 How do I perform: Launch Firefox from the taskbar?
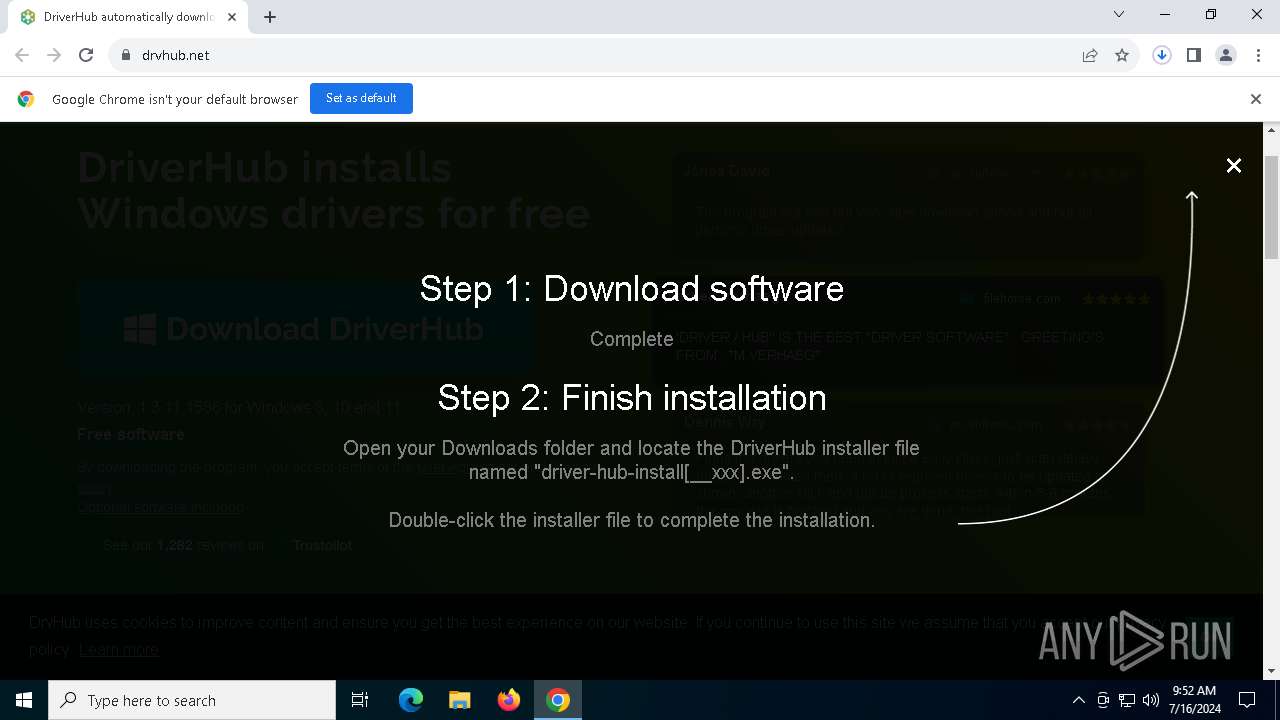(508, 700)
